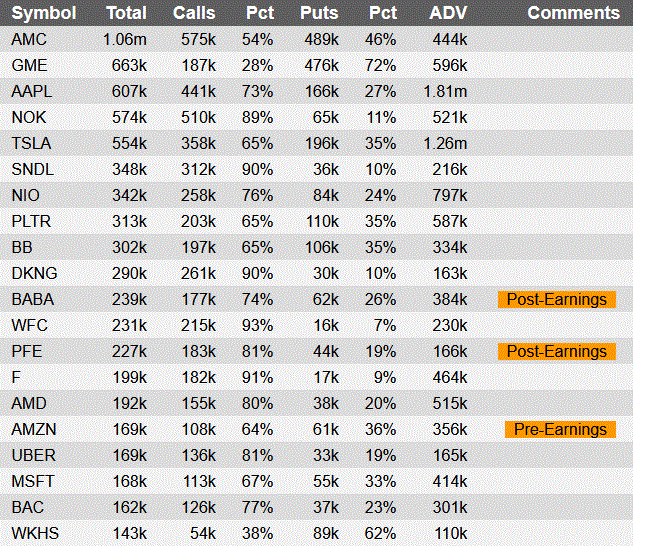
Task: Select the Comments column header
Action: coord(574,13)
